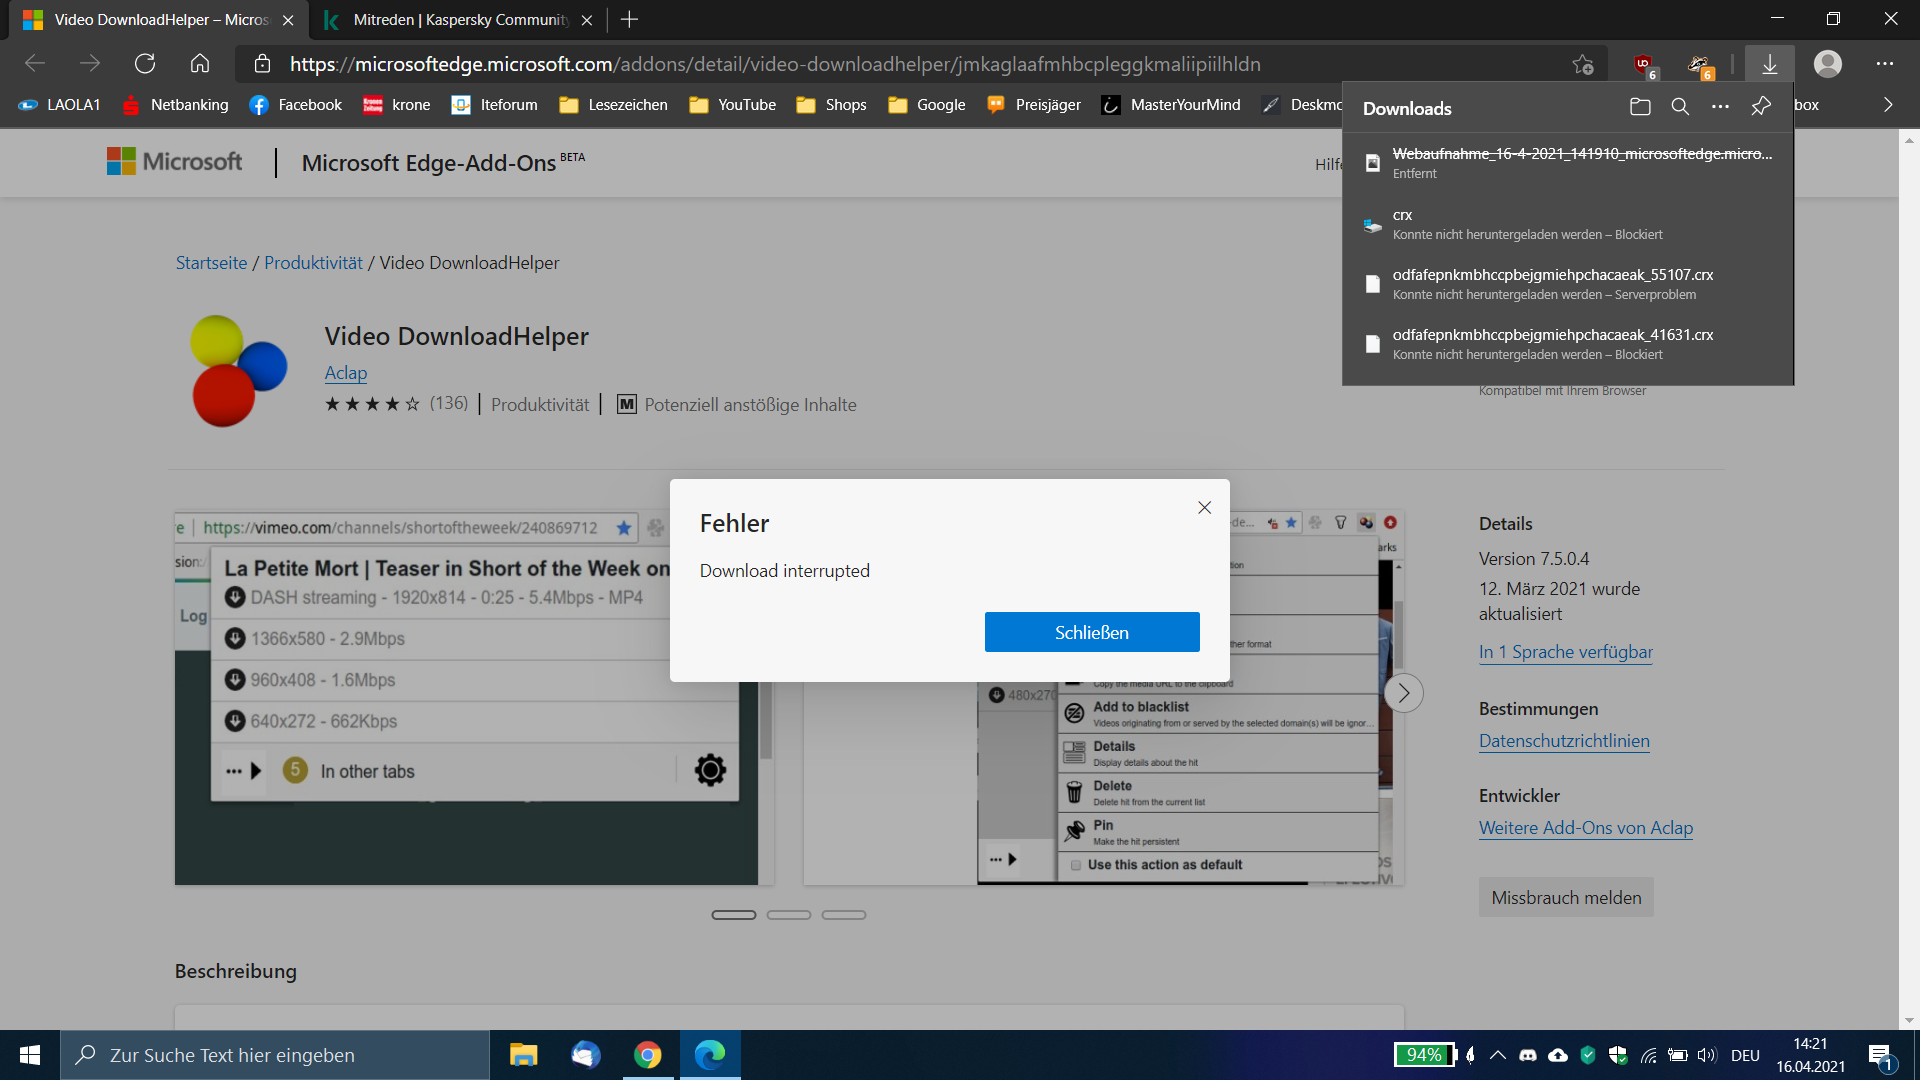This screenshot has width=1920, height=1080.
Task: Open the Edge downloads toolbar icon
Action: point(1769,64)
